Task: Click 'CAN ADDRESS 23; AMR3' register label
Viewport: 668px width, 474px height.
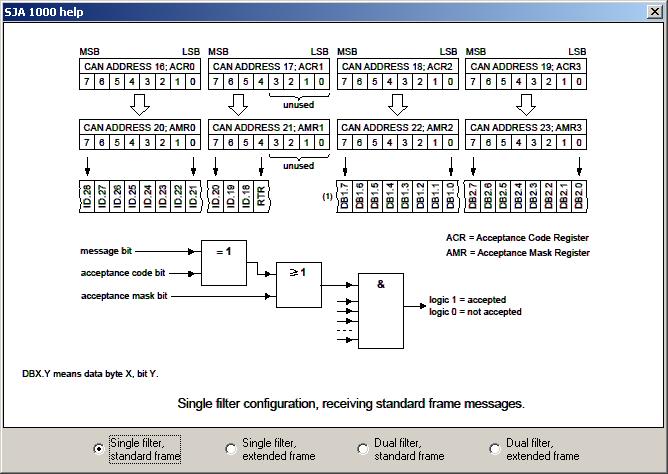Action: [x=526, y=127]
